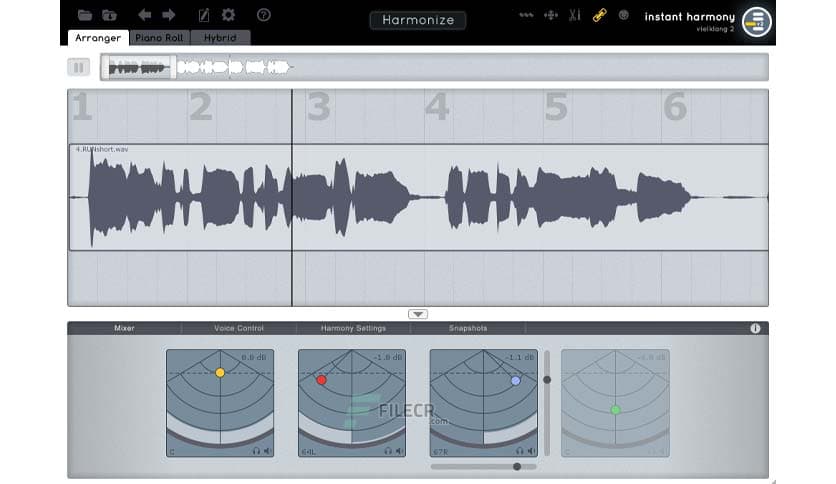Image resolution: width=836 pixels, height=484 pixels.
Task: Click the blue voice pan dot
Action: click(515, 381)
